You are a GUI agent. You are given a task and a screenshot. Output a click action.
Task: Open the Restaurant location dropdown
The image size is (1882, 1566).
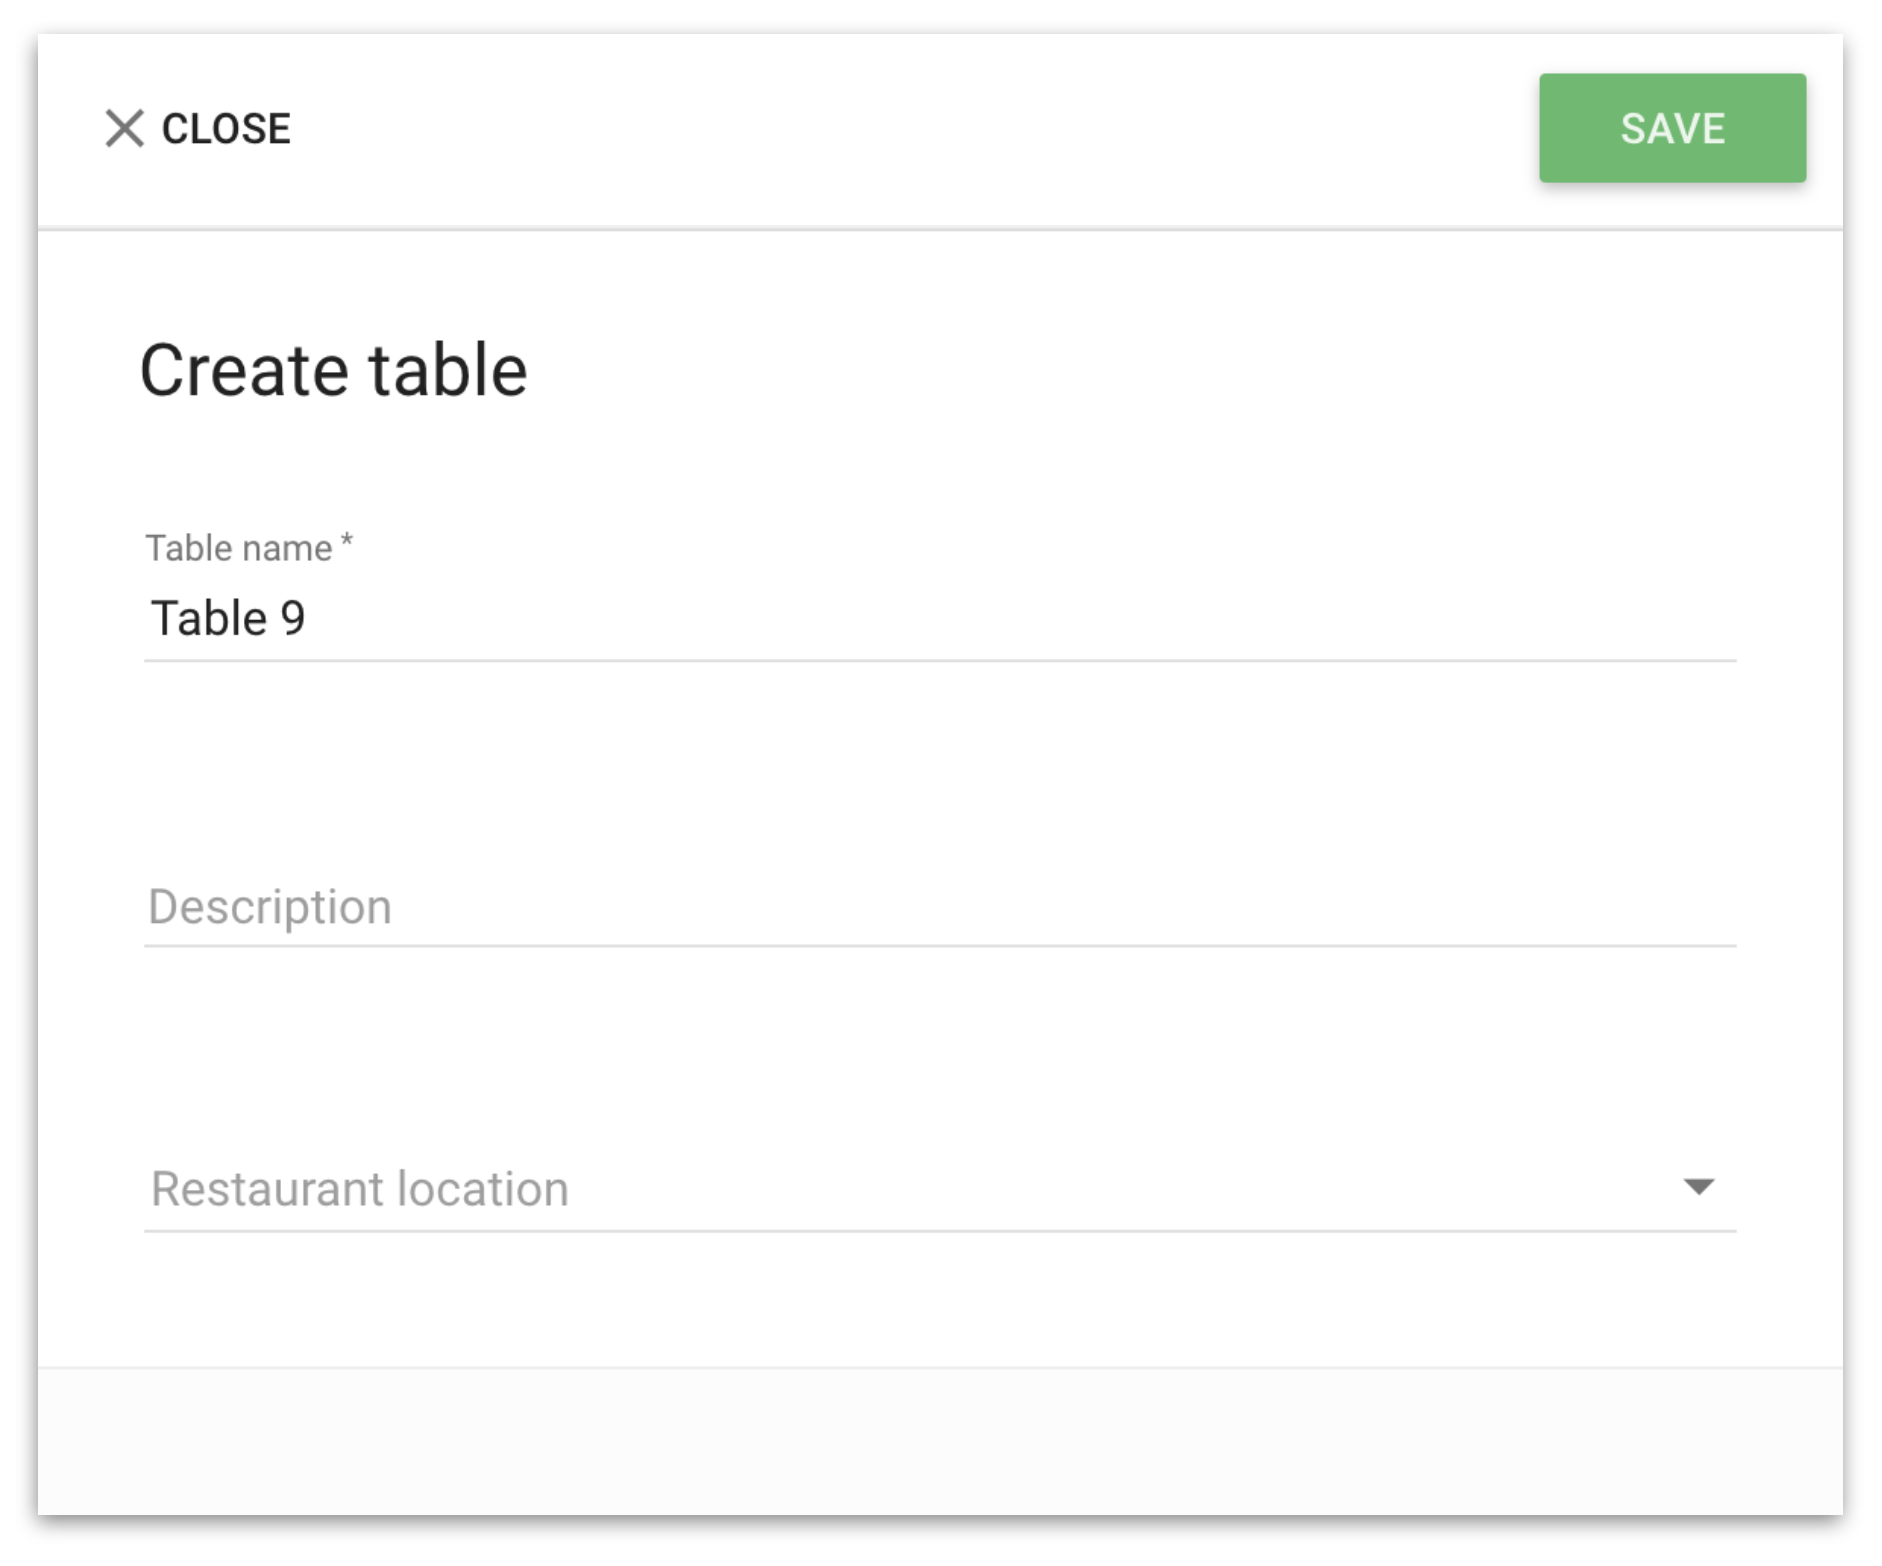point(940,1188)
